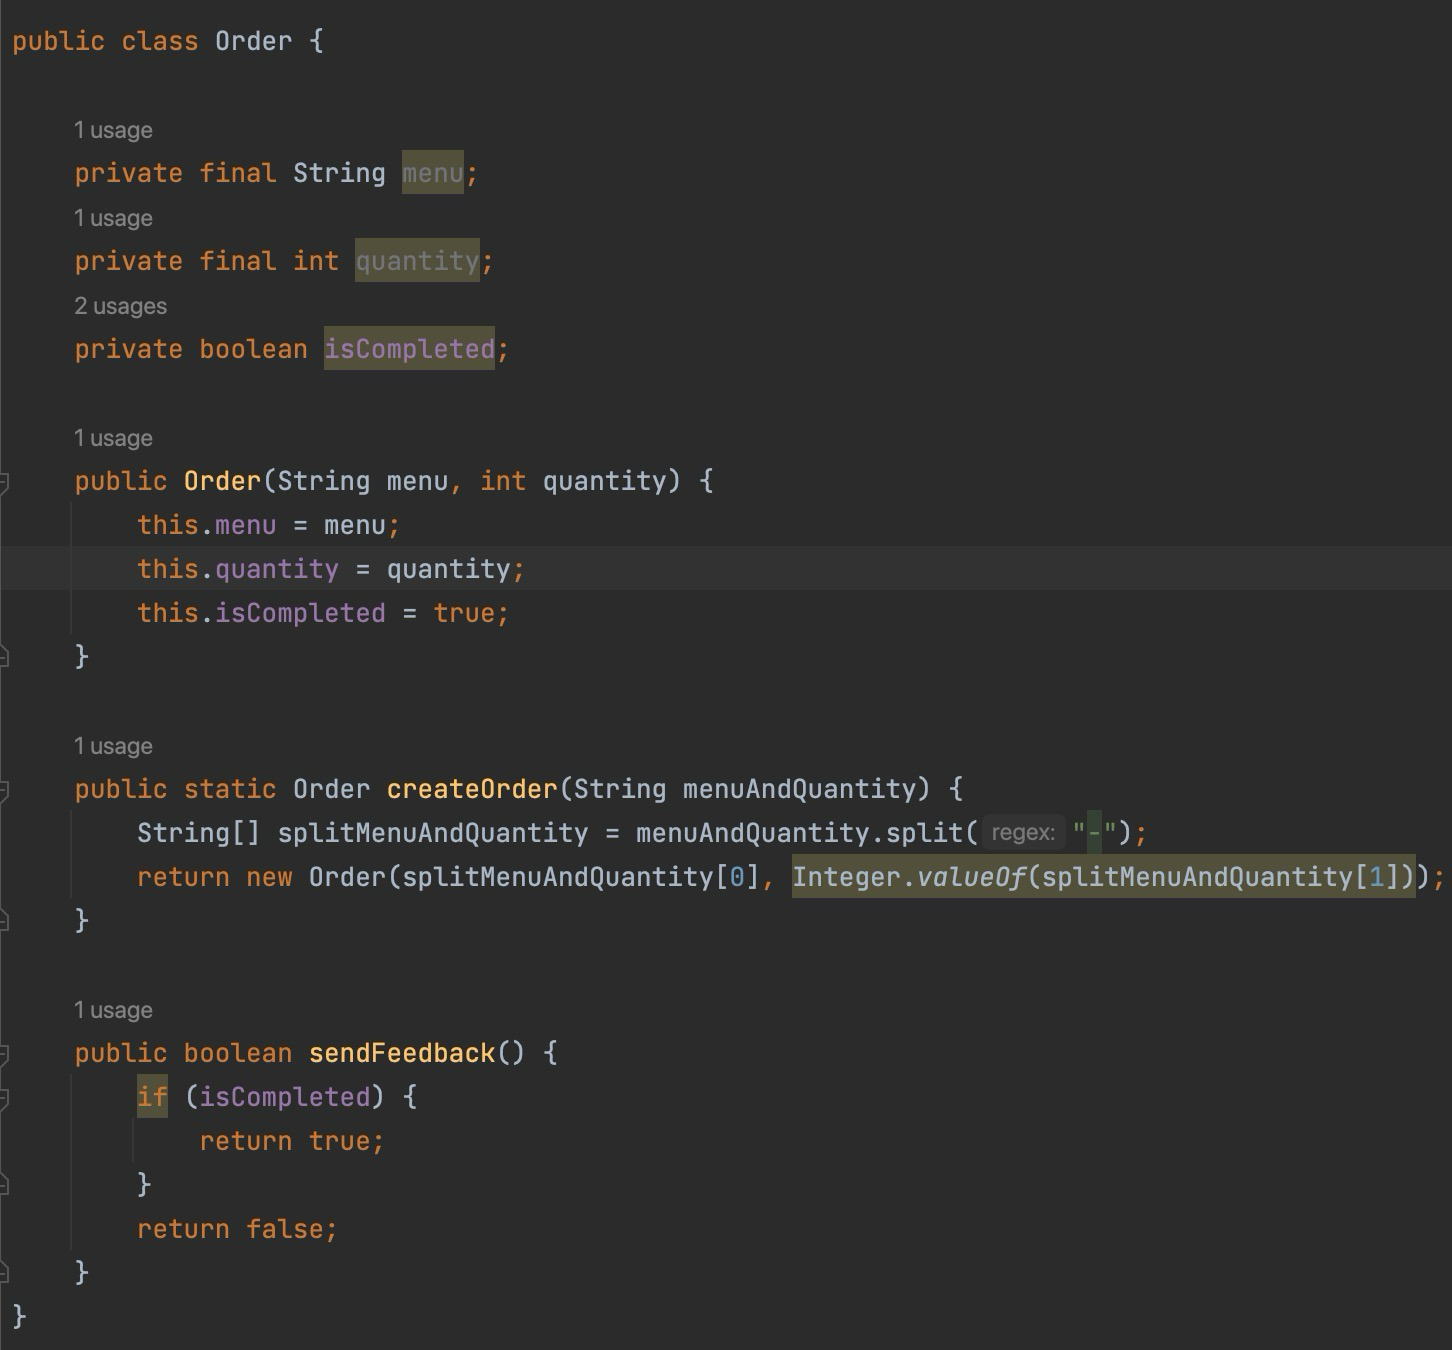Open the '1 usage' hint above the quantity field
1452x1350 pixels.
tap(113, 218)
